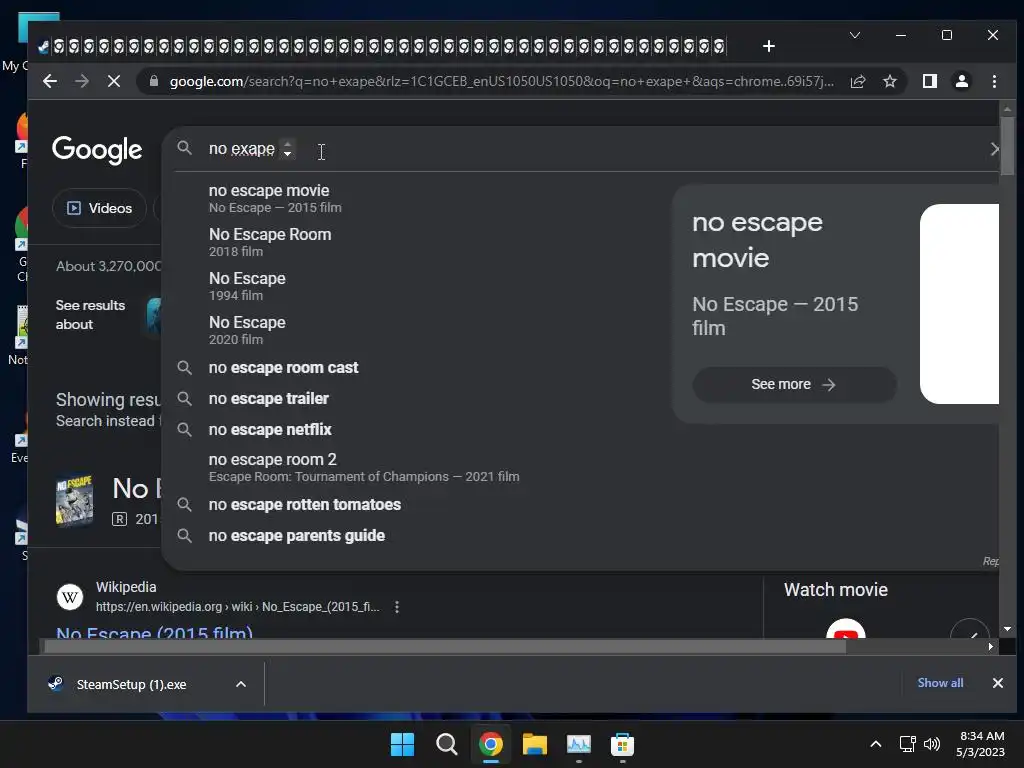View site information padlock icon
Viewport: 1024px width, 768px height.
coord(154,81)
